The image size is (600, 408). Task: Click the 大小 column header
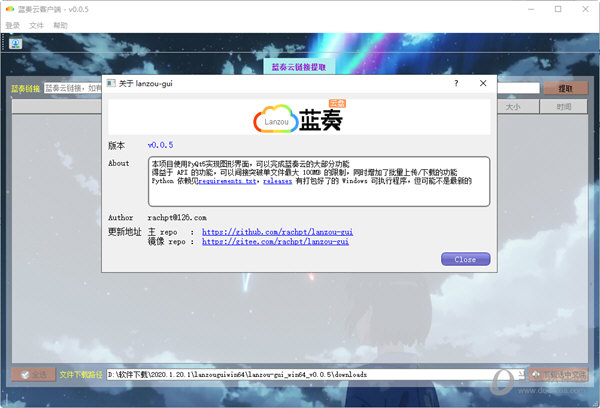coord(513,107)
